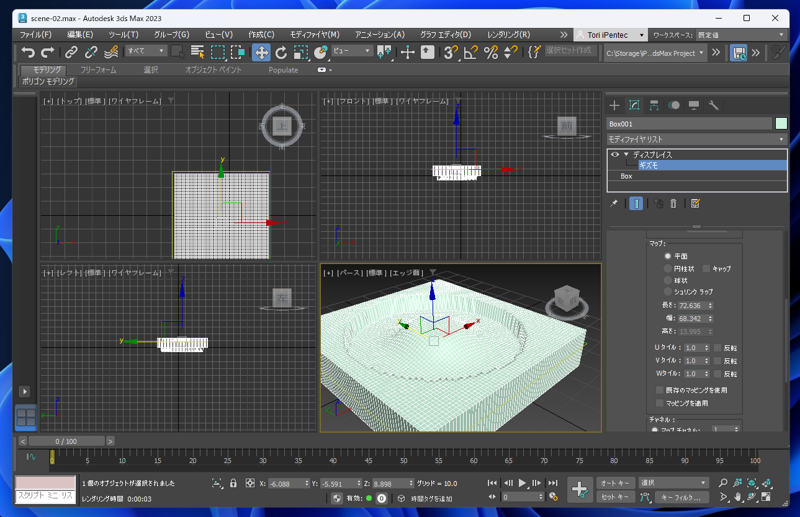
Task: Switch to the フリーフォーム ribbon tab
Action: (98, 70)
